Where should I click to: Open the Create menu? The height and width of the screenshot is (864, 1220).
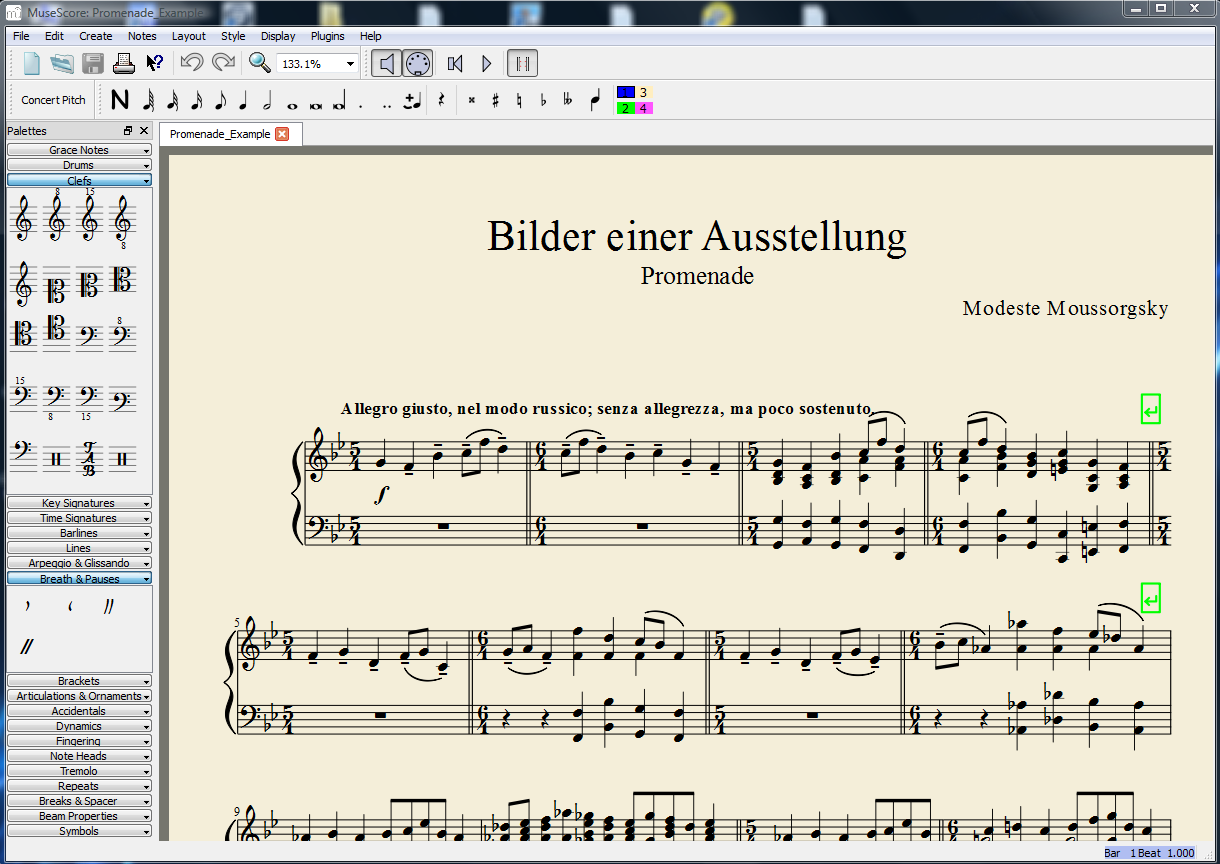96,36
